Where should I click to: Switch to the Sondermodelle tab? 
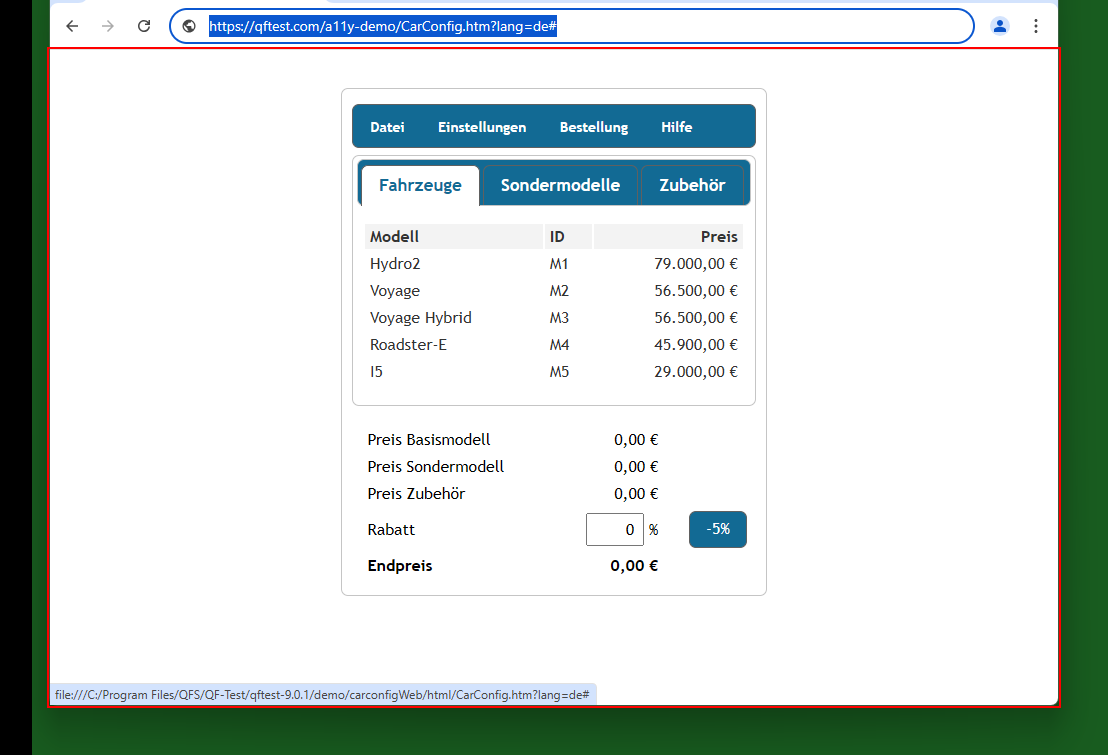point(560,185)
